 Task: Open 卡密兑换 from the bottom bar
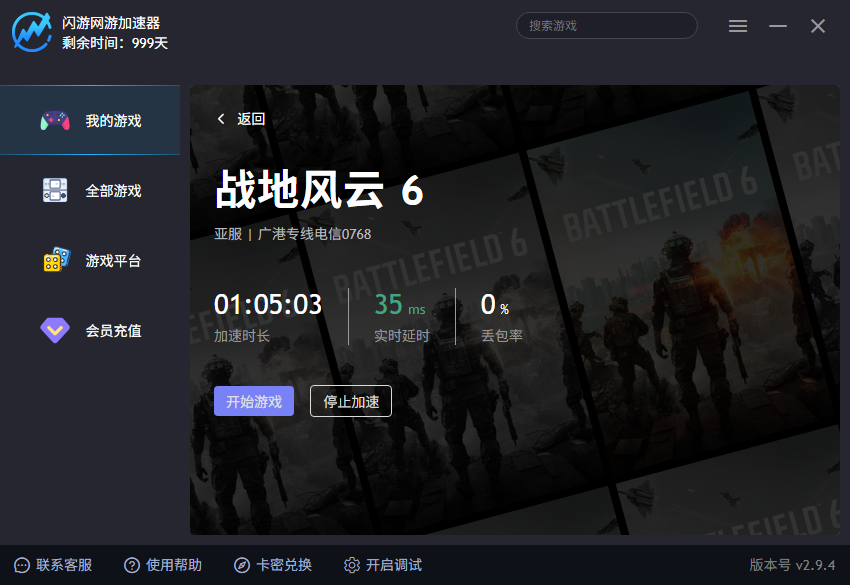pos(272,565)
